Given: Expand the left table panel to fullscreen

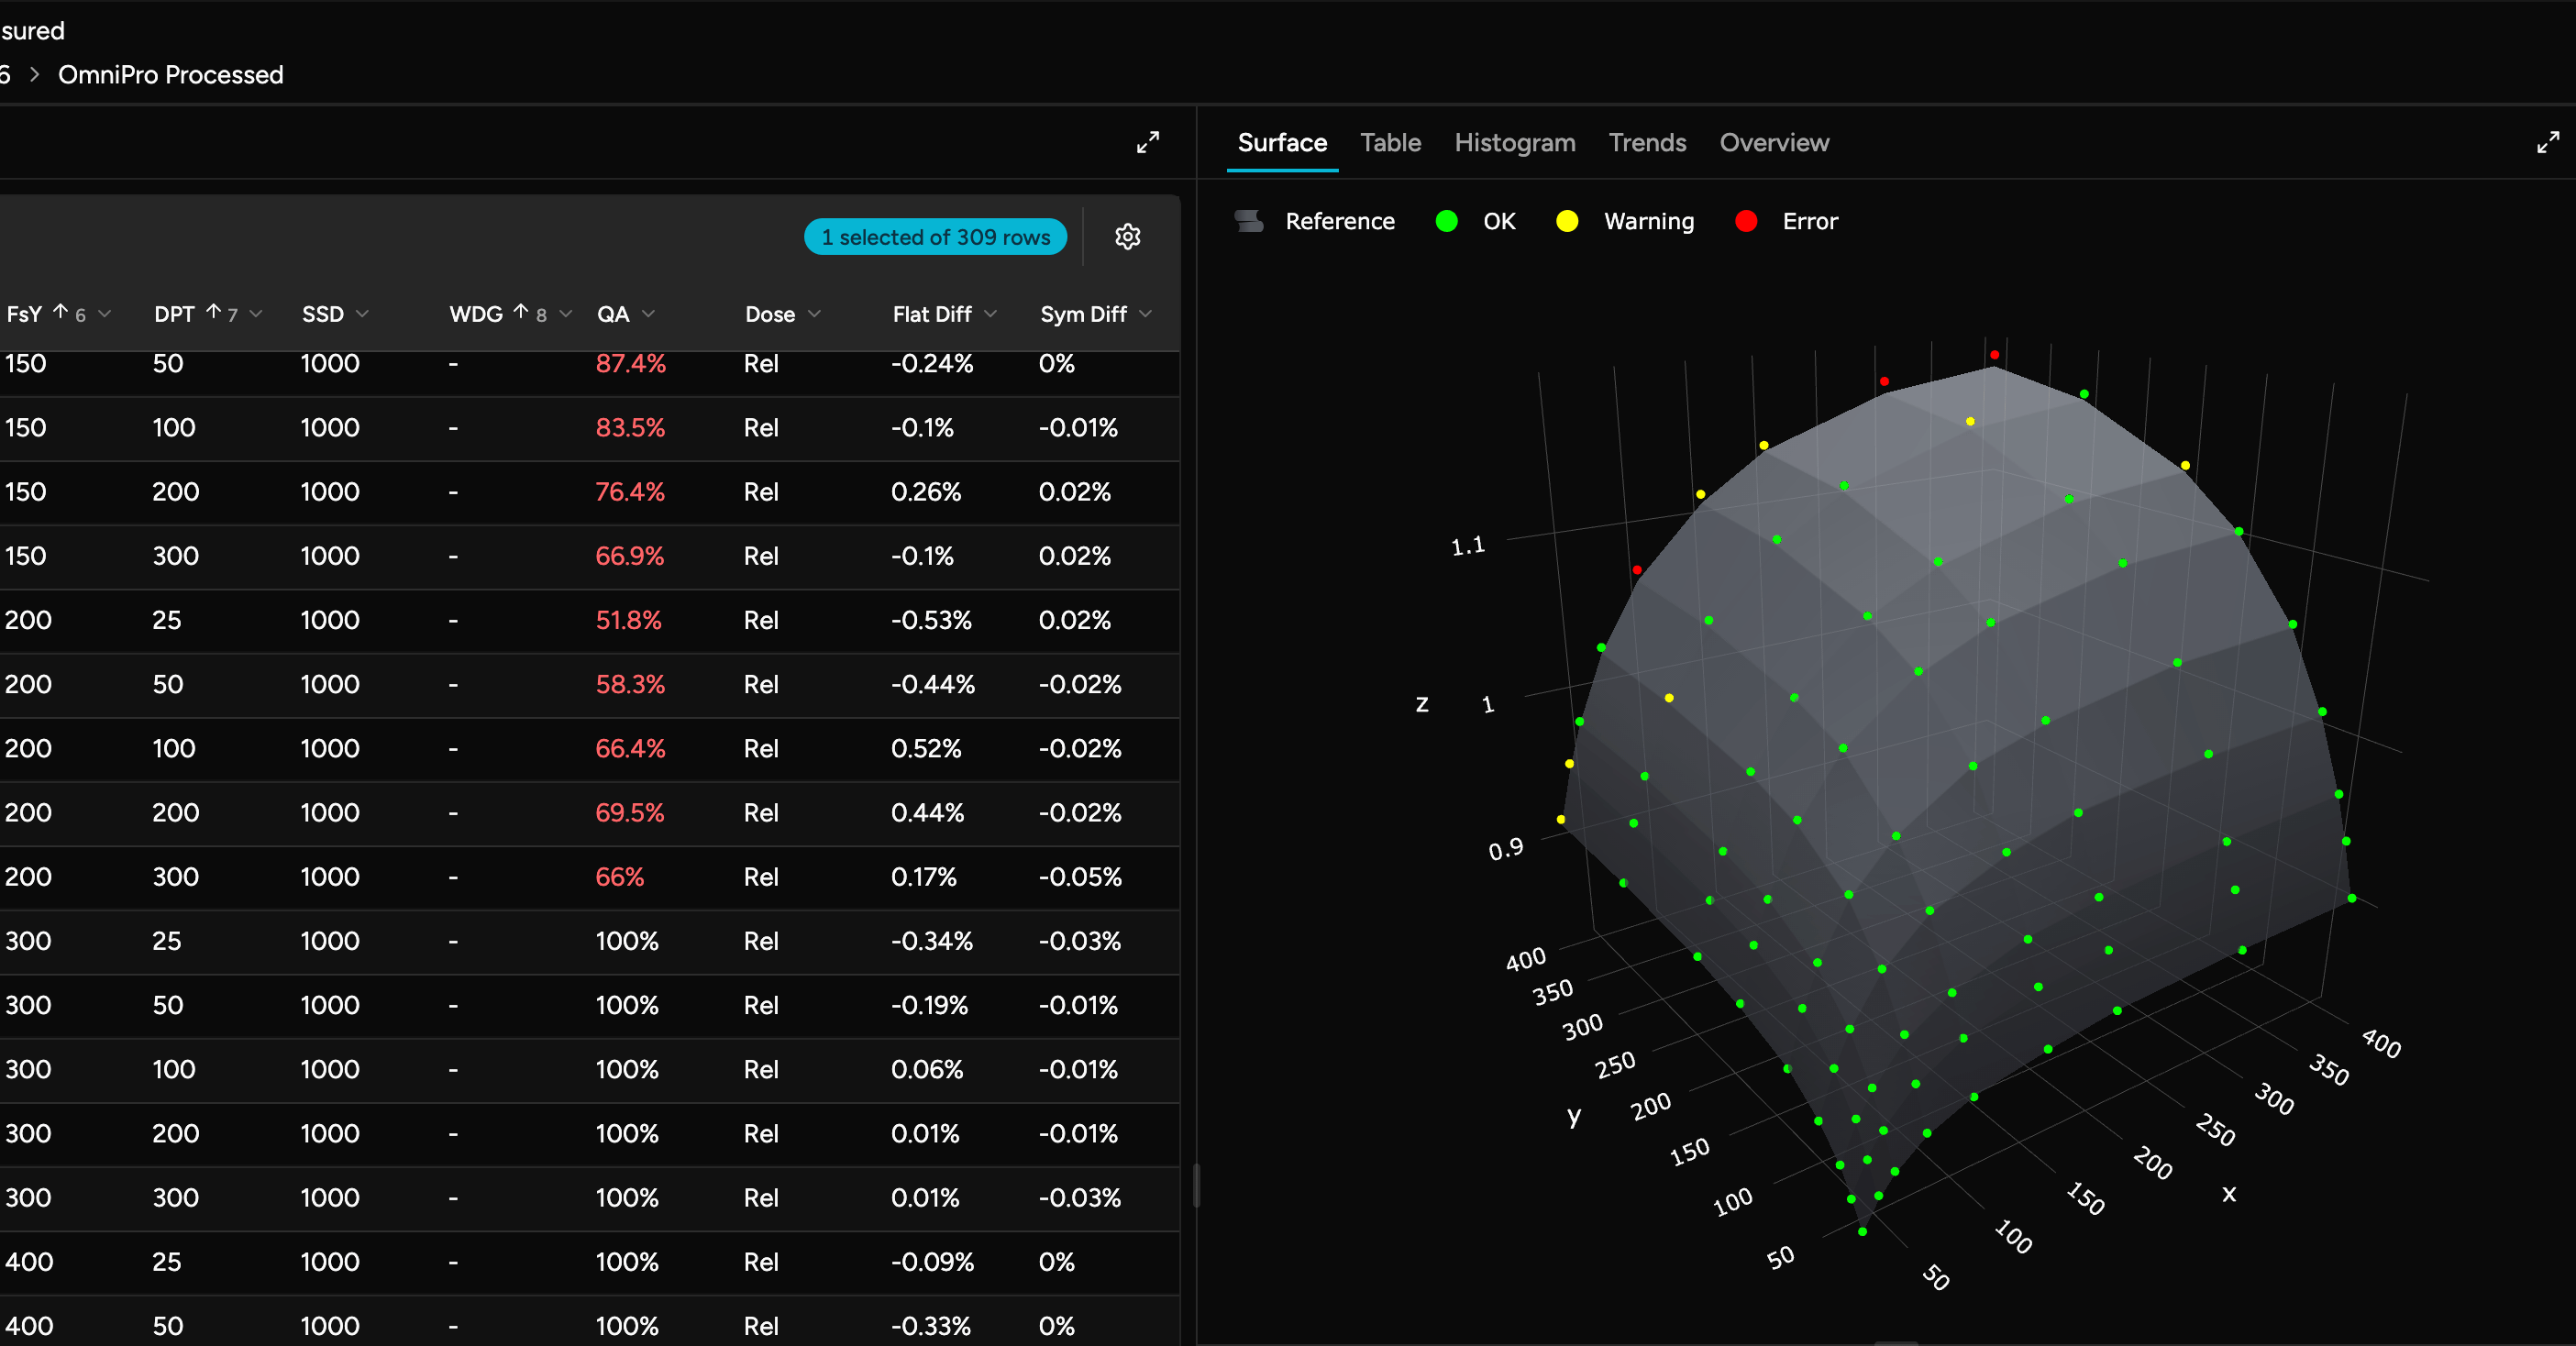Looking at the screenshot, I should click(1147, 142).
